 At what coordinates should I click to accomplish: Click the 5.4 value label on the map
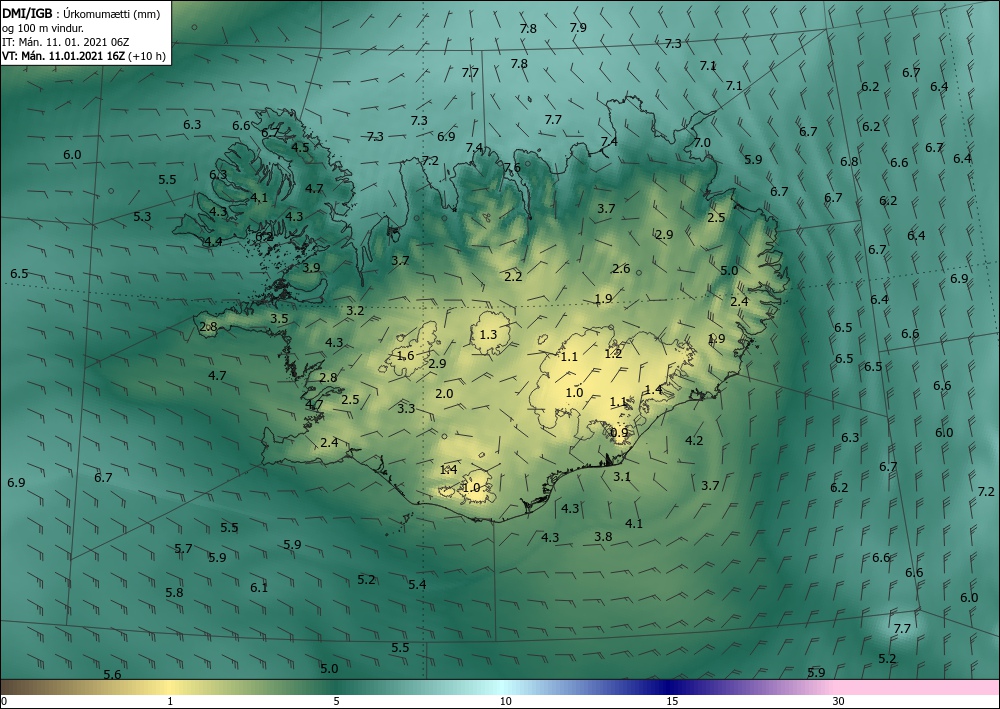click(417, 584)
